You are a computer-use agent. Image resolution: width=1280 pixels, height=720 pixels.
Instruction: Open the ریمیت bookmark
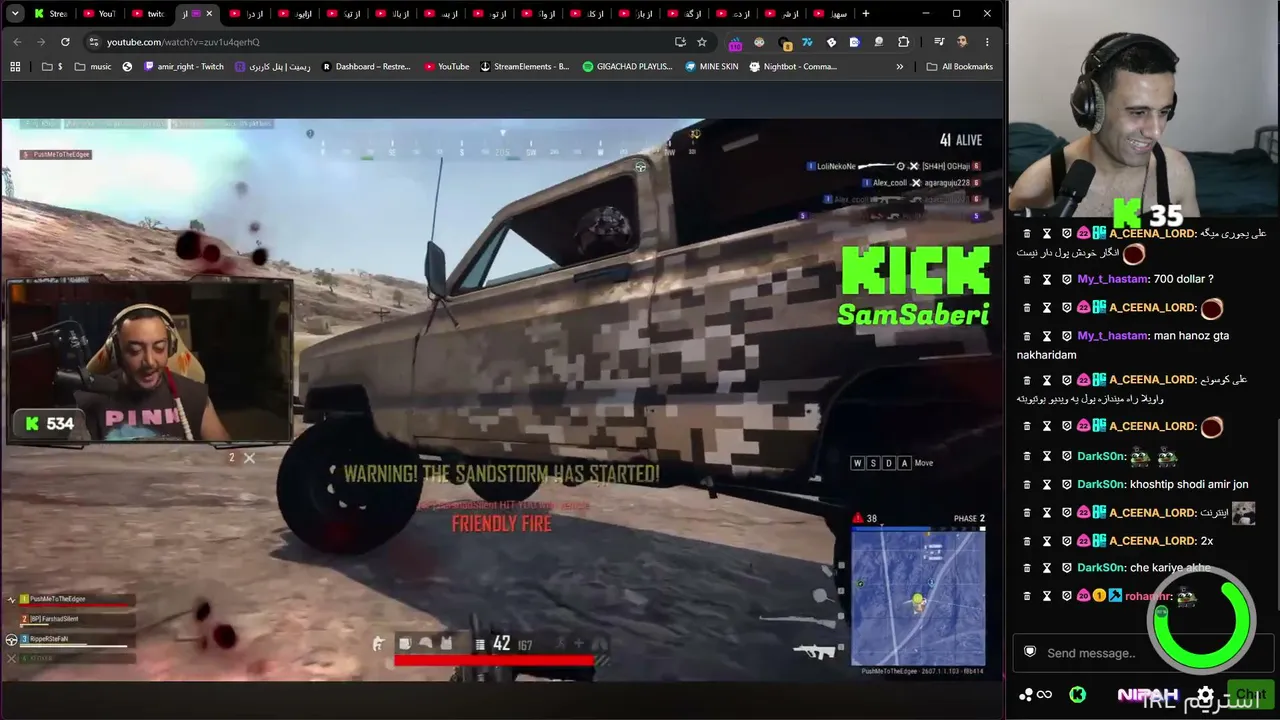tap(272, 67)
